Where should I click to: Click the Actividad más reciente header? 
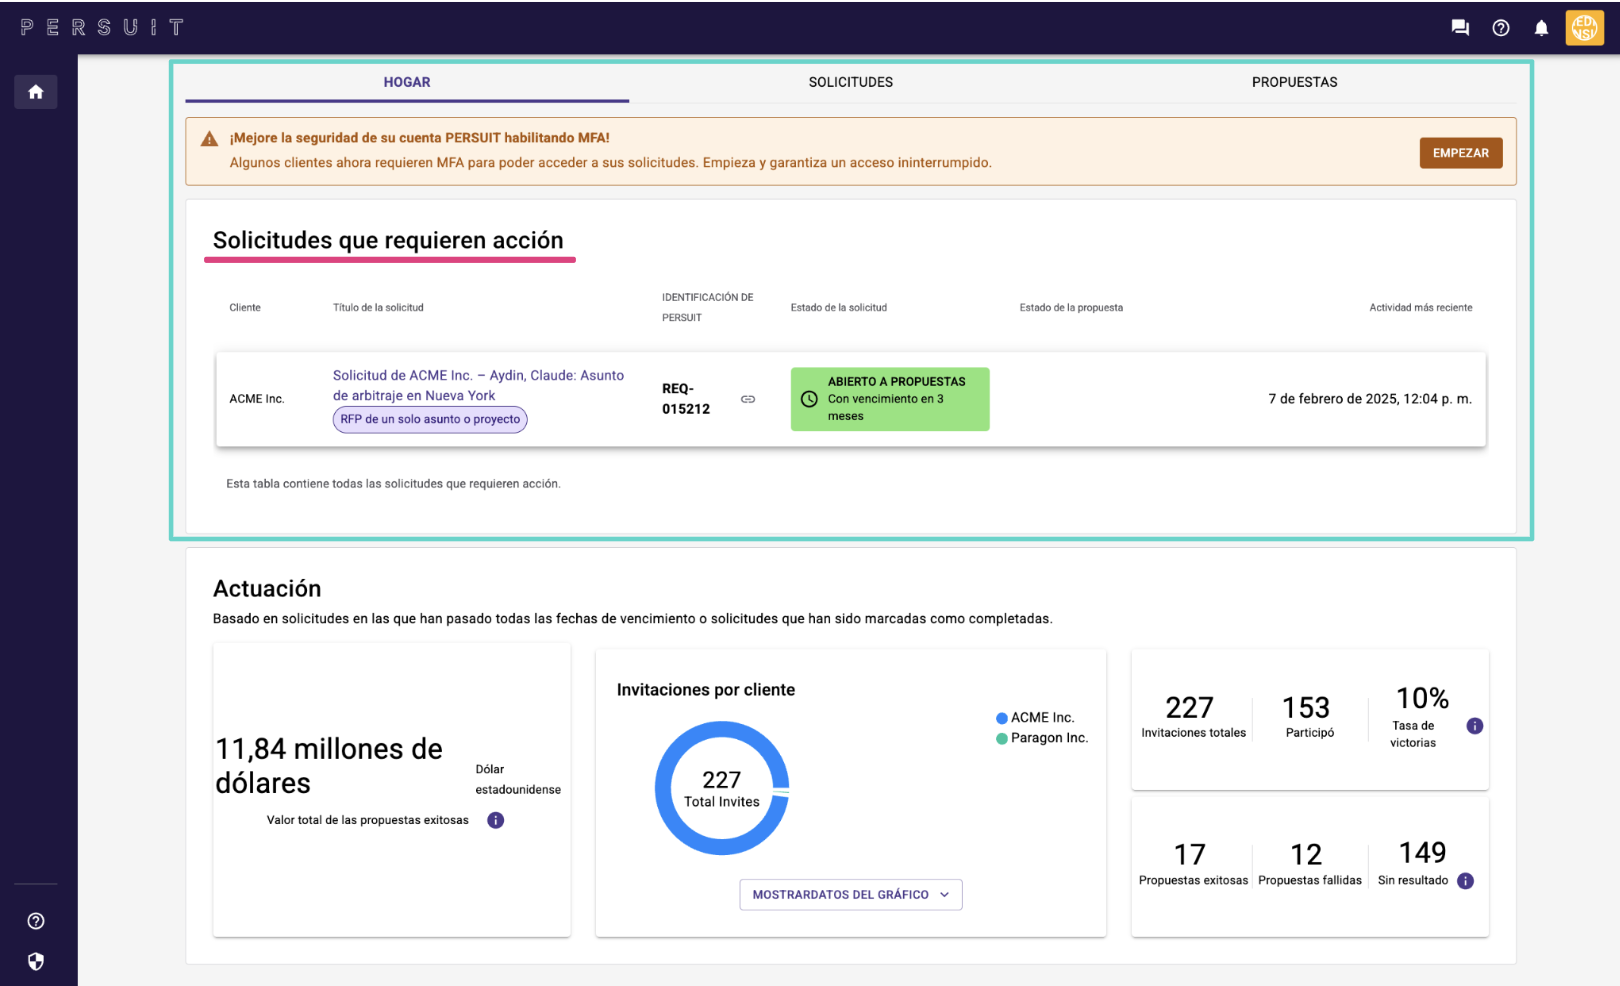pyautogui.click(x=1420, y=308)
